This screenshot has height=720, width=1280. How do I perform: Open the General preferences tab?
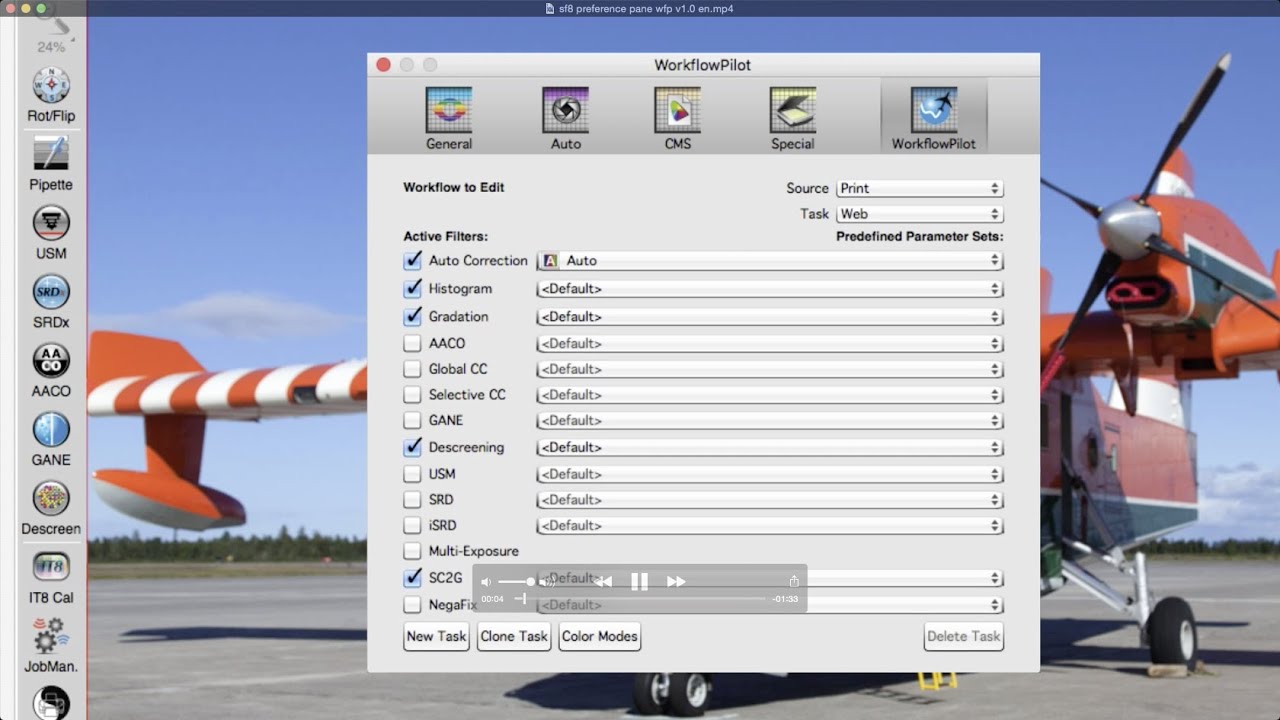(449, 118)
